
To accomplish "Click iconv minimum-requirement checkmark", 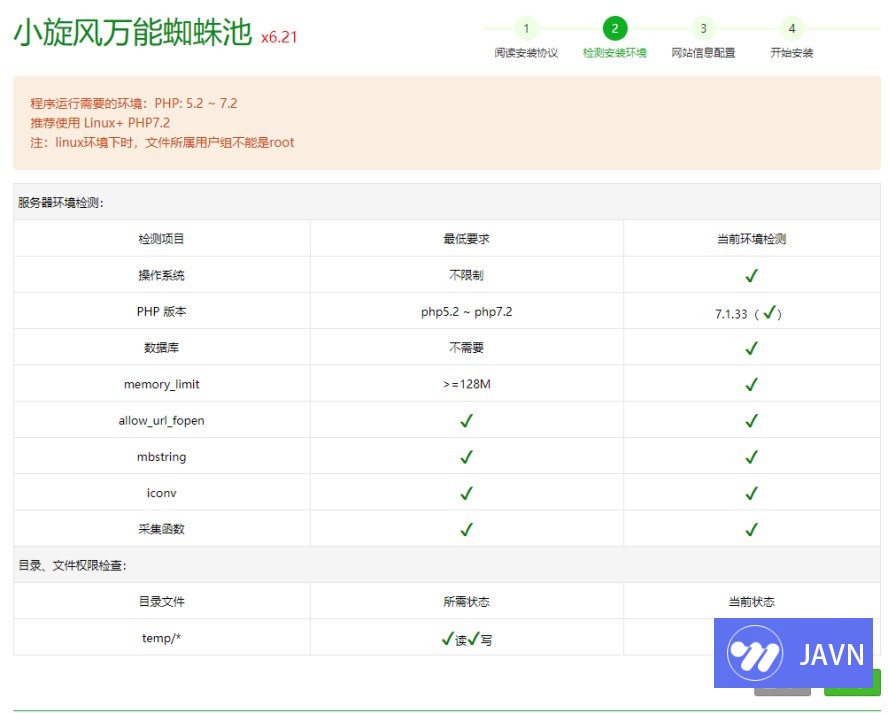I will [x=466, y=493].
